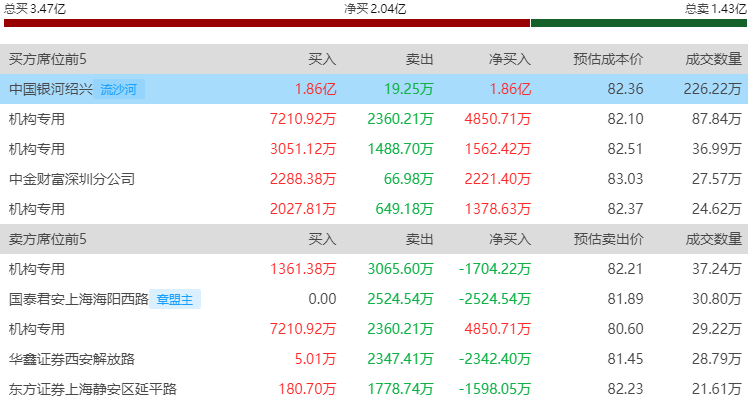Click 总卖 1.43亿 label
Screen dimensions: 750x401
click(716, 9)
